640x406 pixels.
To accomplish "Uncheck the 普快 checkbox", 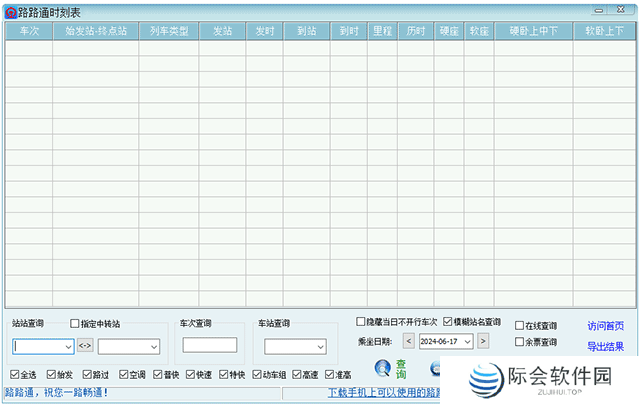I will tap(158, 374).
